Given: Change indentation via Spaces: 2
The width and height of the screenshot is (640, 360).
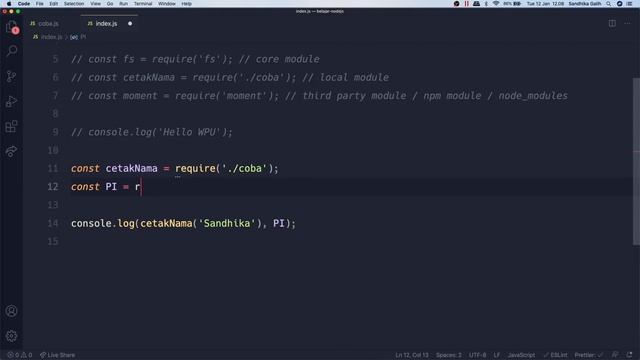Looking at the screenshot, I should tap(449, 355).
